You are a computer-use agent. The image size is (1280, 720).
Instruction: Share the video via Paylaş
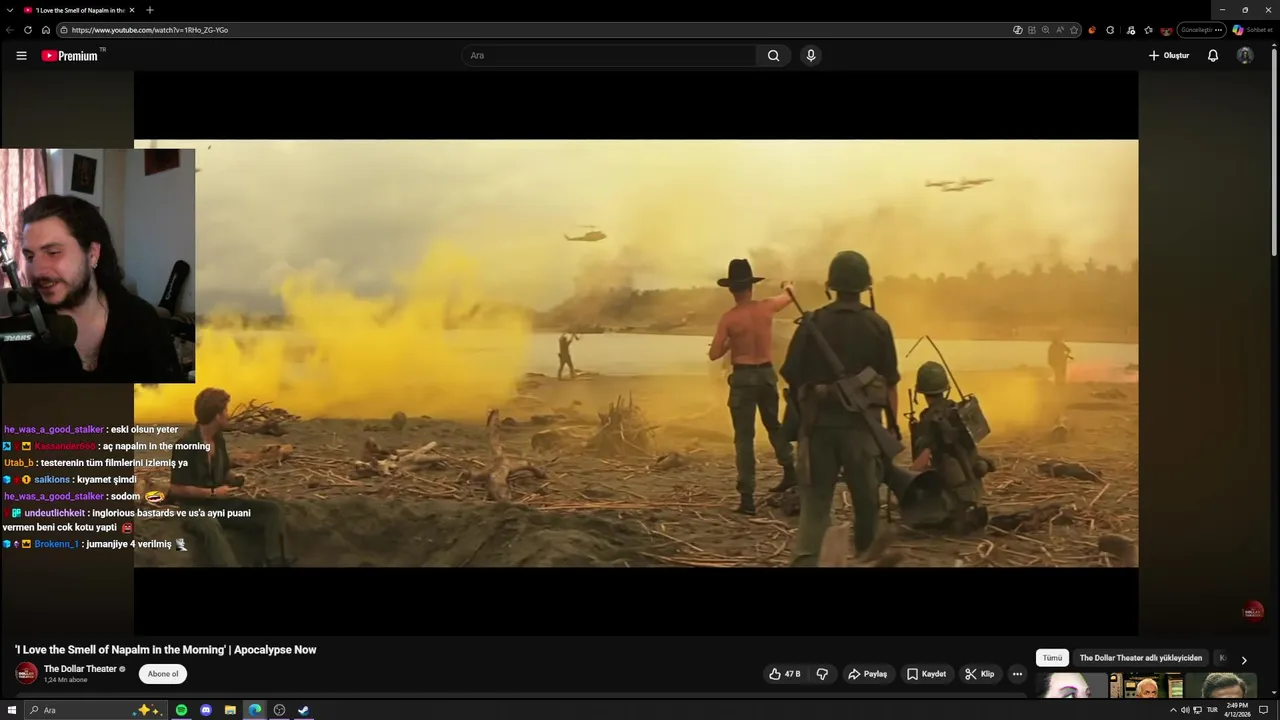click(x=867, y=674)
